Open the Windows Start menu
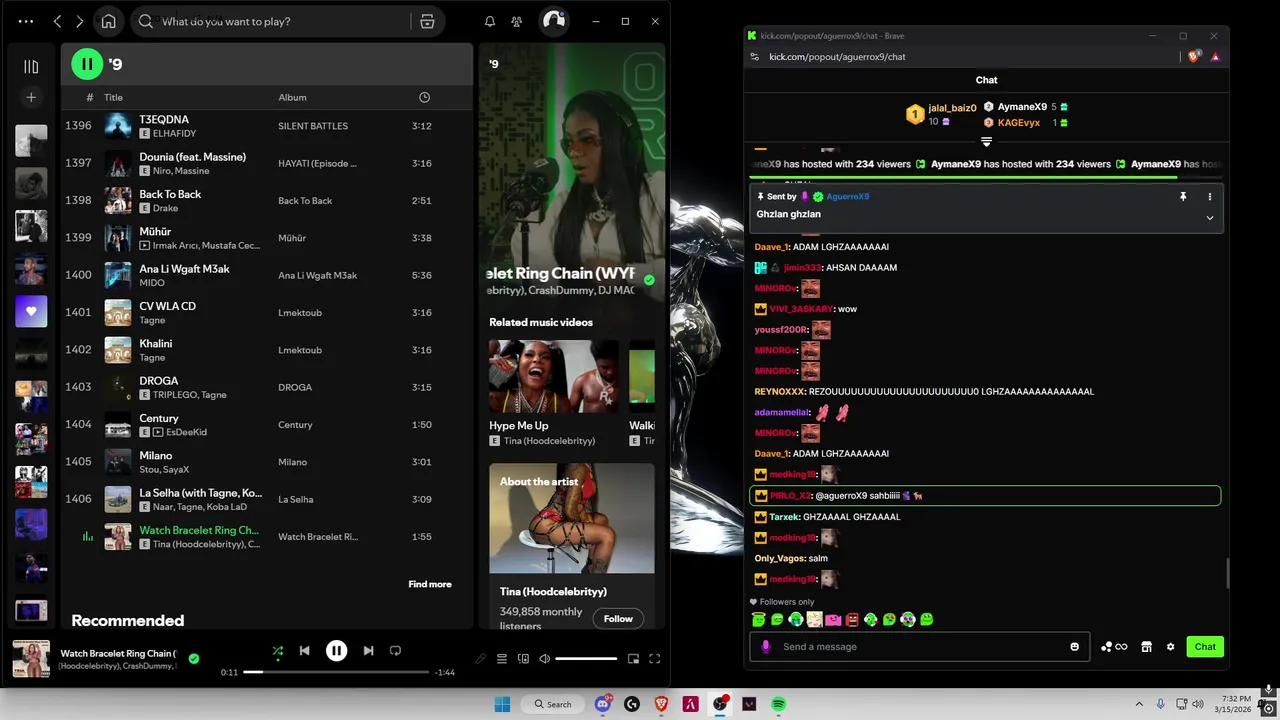This screenshot has width=1280, height=720. coord(502,704)
